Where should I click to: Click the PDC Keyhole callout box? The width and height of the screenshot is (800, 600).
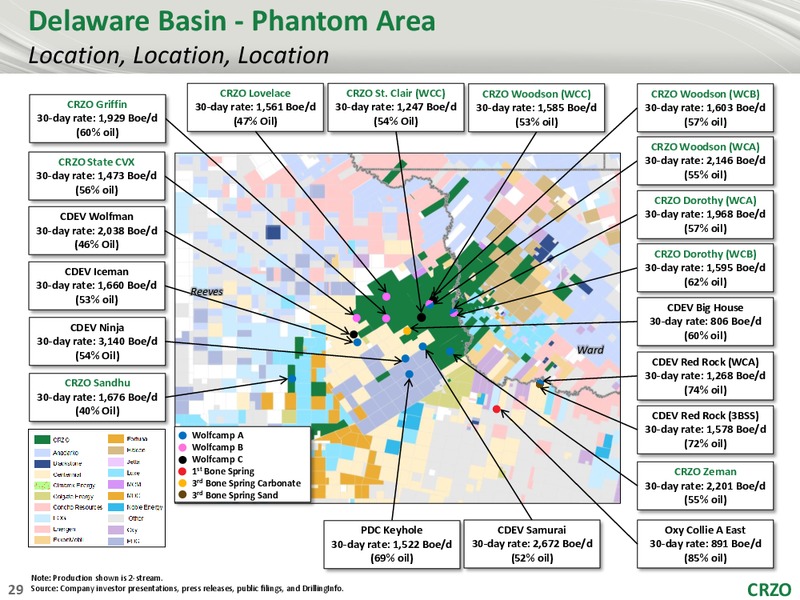click(392, 544)
